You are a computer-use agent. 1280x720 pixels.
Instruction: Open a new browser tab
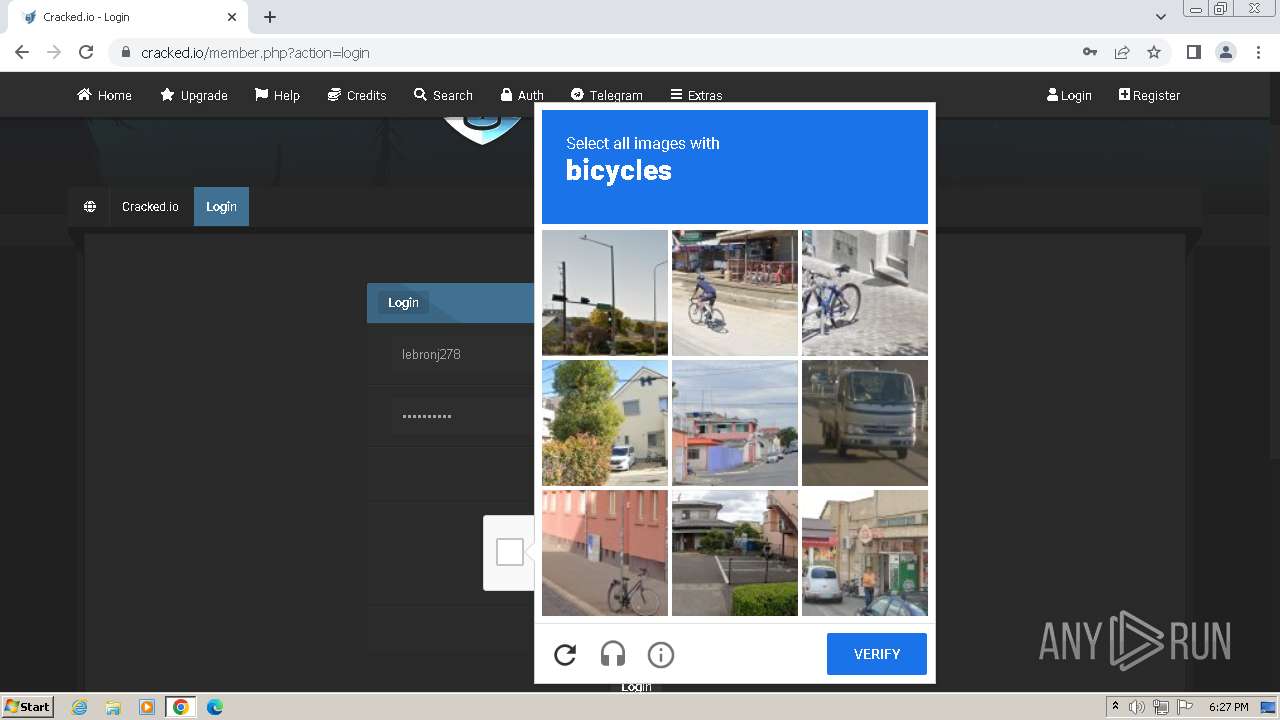pos(270,17)
